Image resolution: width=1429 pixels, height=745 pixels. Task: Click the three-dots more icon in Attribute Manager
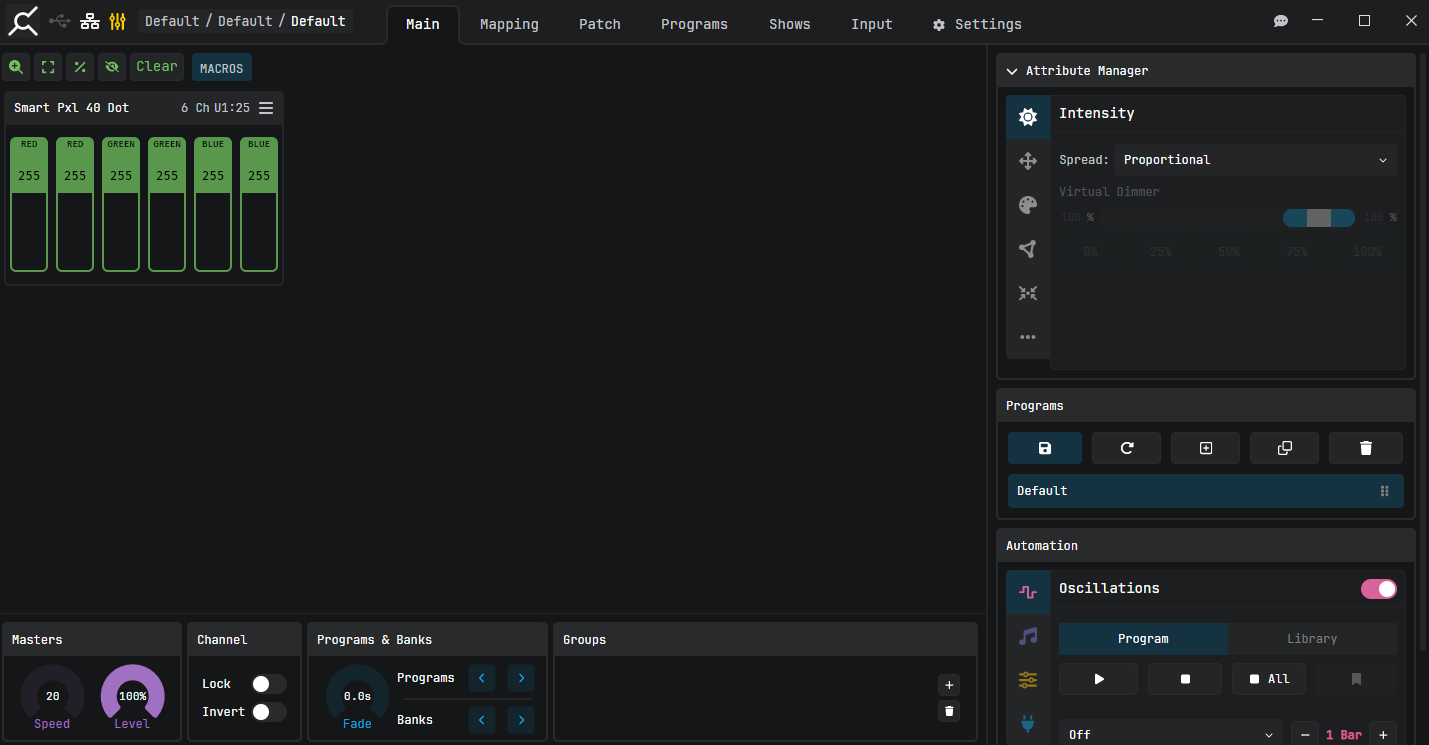click(1028, 337)
